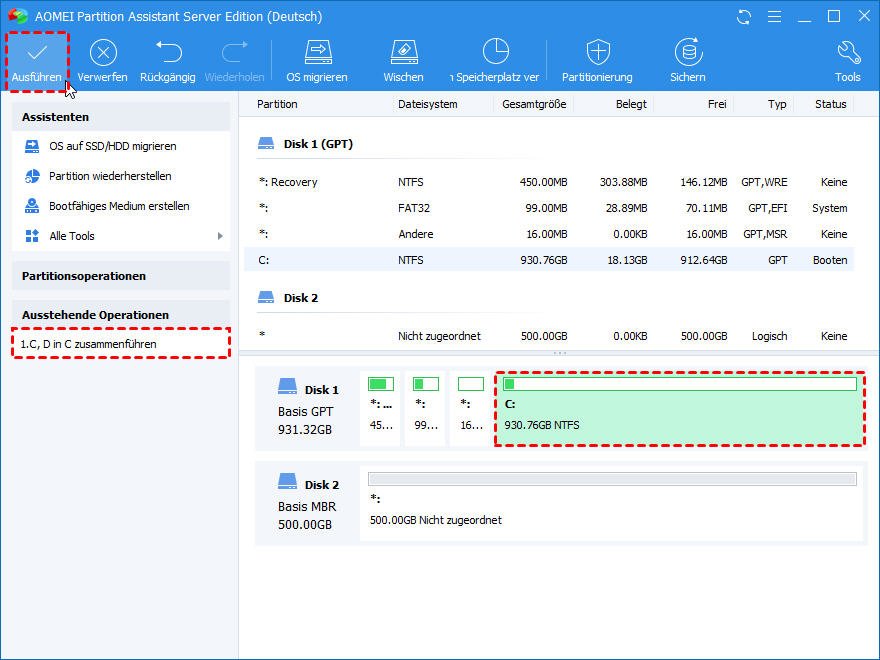
Task: Click the C: 930.76GB partition block
Action: [679, 408]
